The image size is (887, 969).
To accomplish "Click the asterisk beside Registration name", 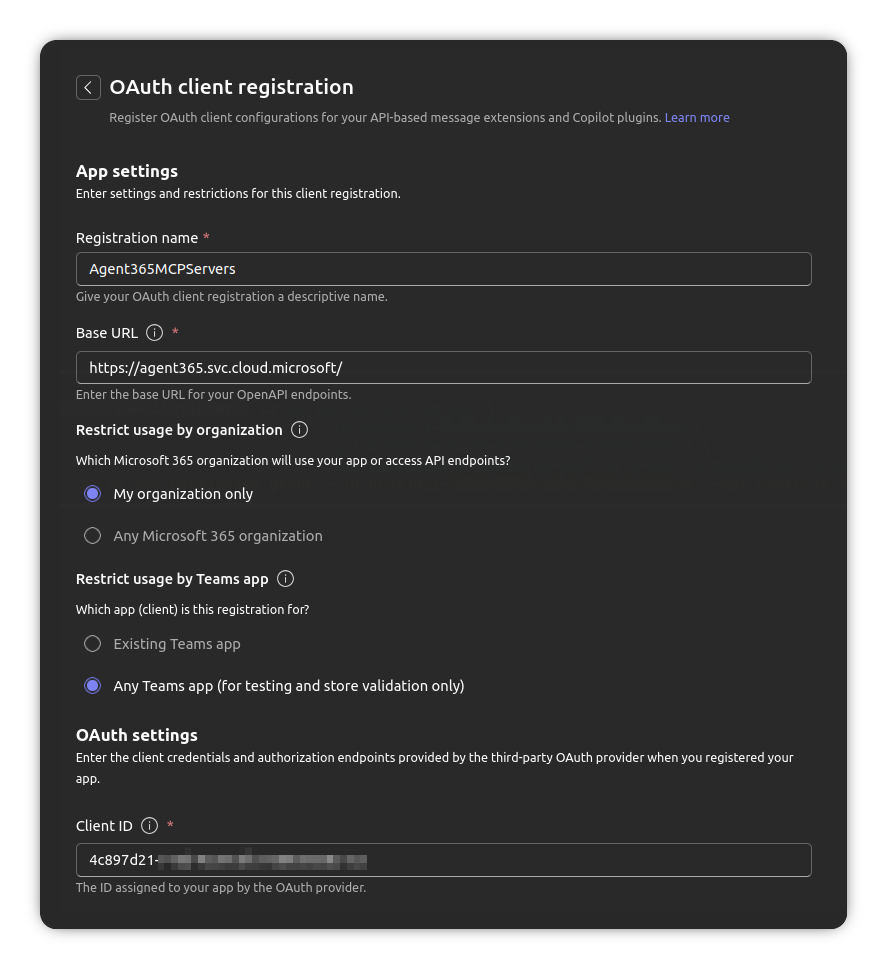I will 206,237.
